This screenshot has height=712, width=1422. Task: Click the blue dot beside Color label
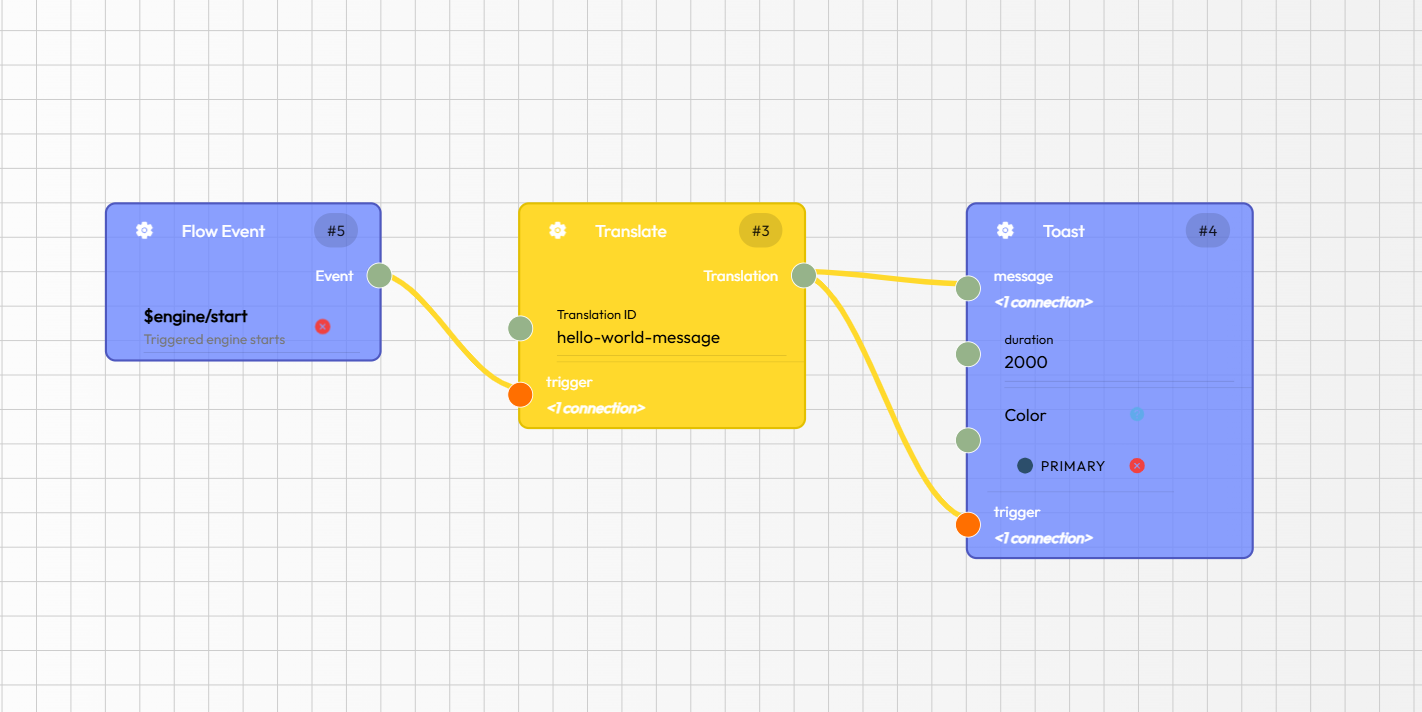pos(1137,414)
